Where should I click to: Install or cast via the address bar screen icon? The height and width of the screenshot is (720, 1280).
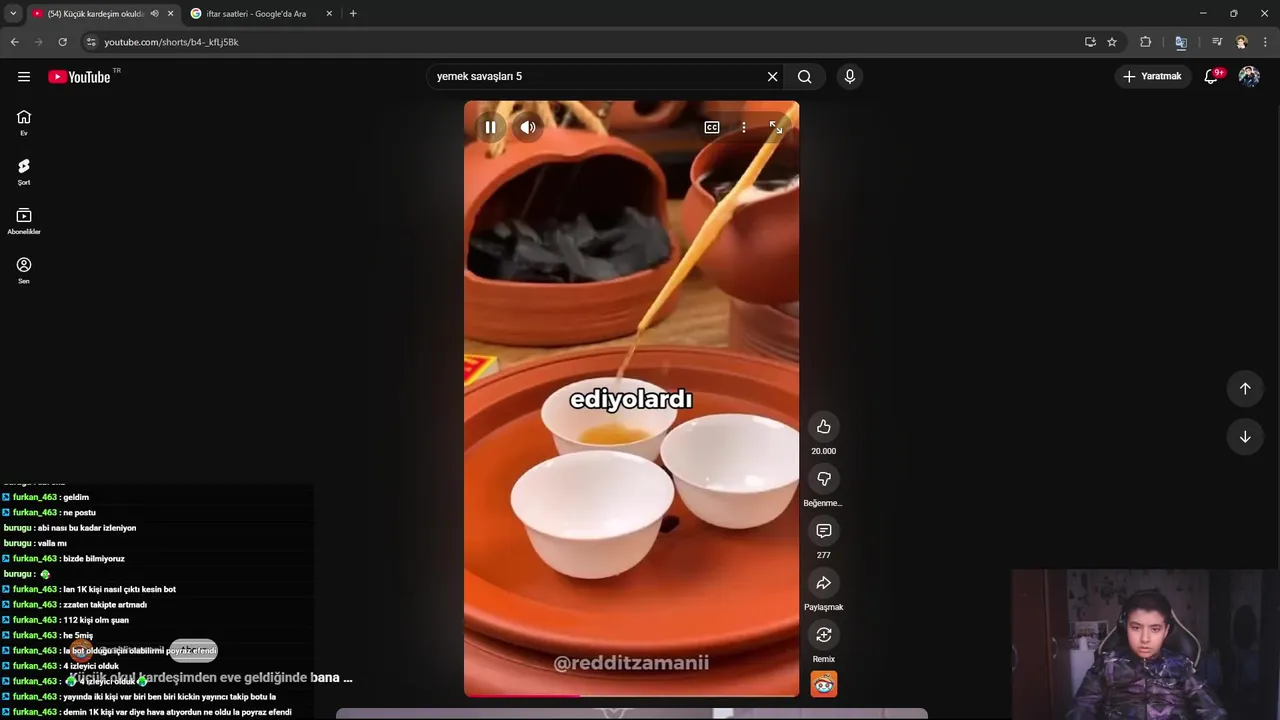(1090, 42)
